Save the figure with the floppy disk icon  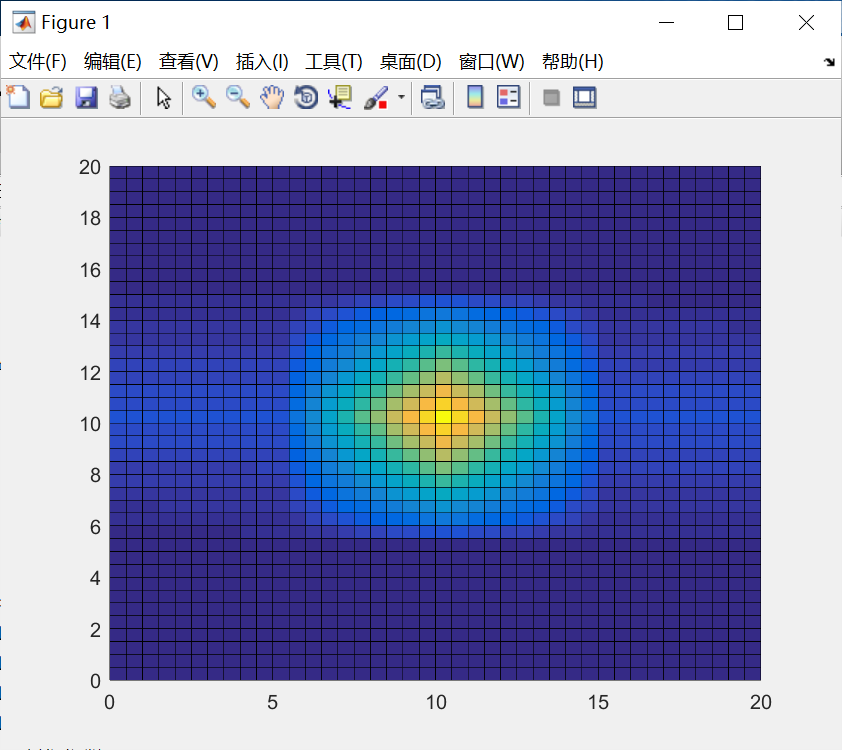click(86, 98)
